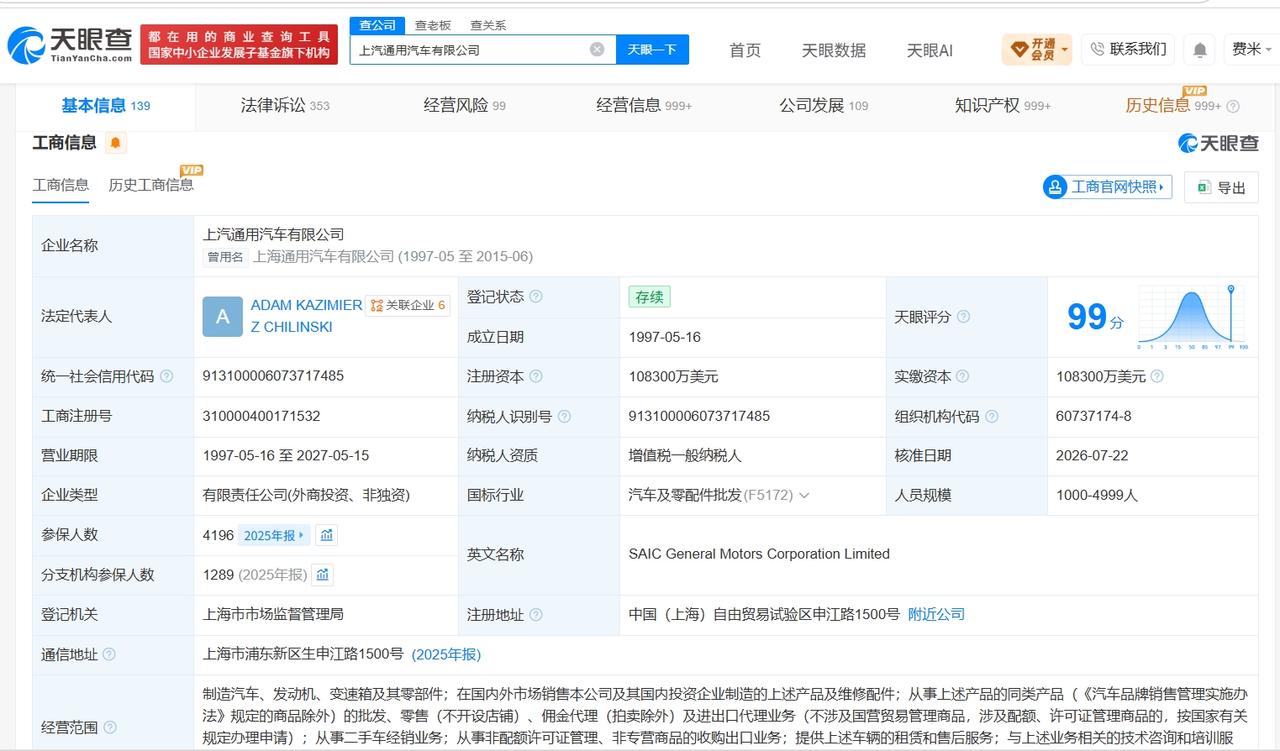Click the 工商注册号 value 310000400171532
Screen dimensions: 1280x751
click(x=261, y=416)
